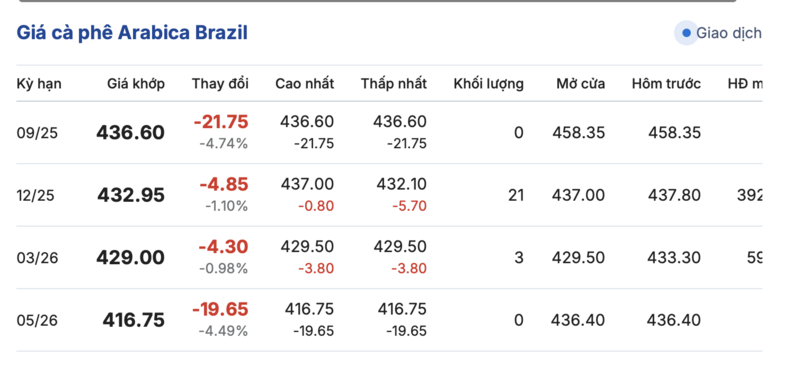Click the 436.60 matched price

131,133
